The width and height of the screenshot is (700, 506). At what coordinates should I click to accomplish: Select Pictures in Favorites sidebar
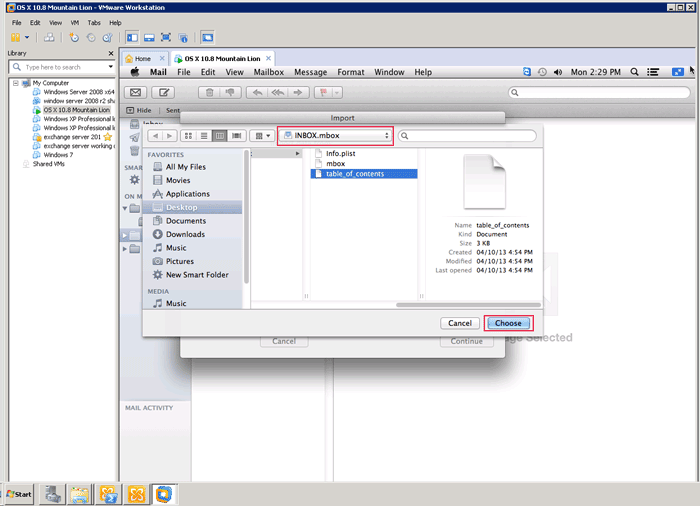click(179, 261)
